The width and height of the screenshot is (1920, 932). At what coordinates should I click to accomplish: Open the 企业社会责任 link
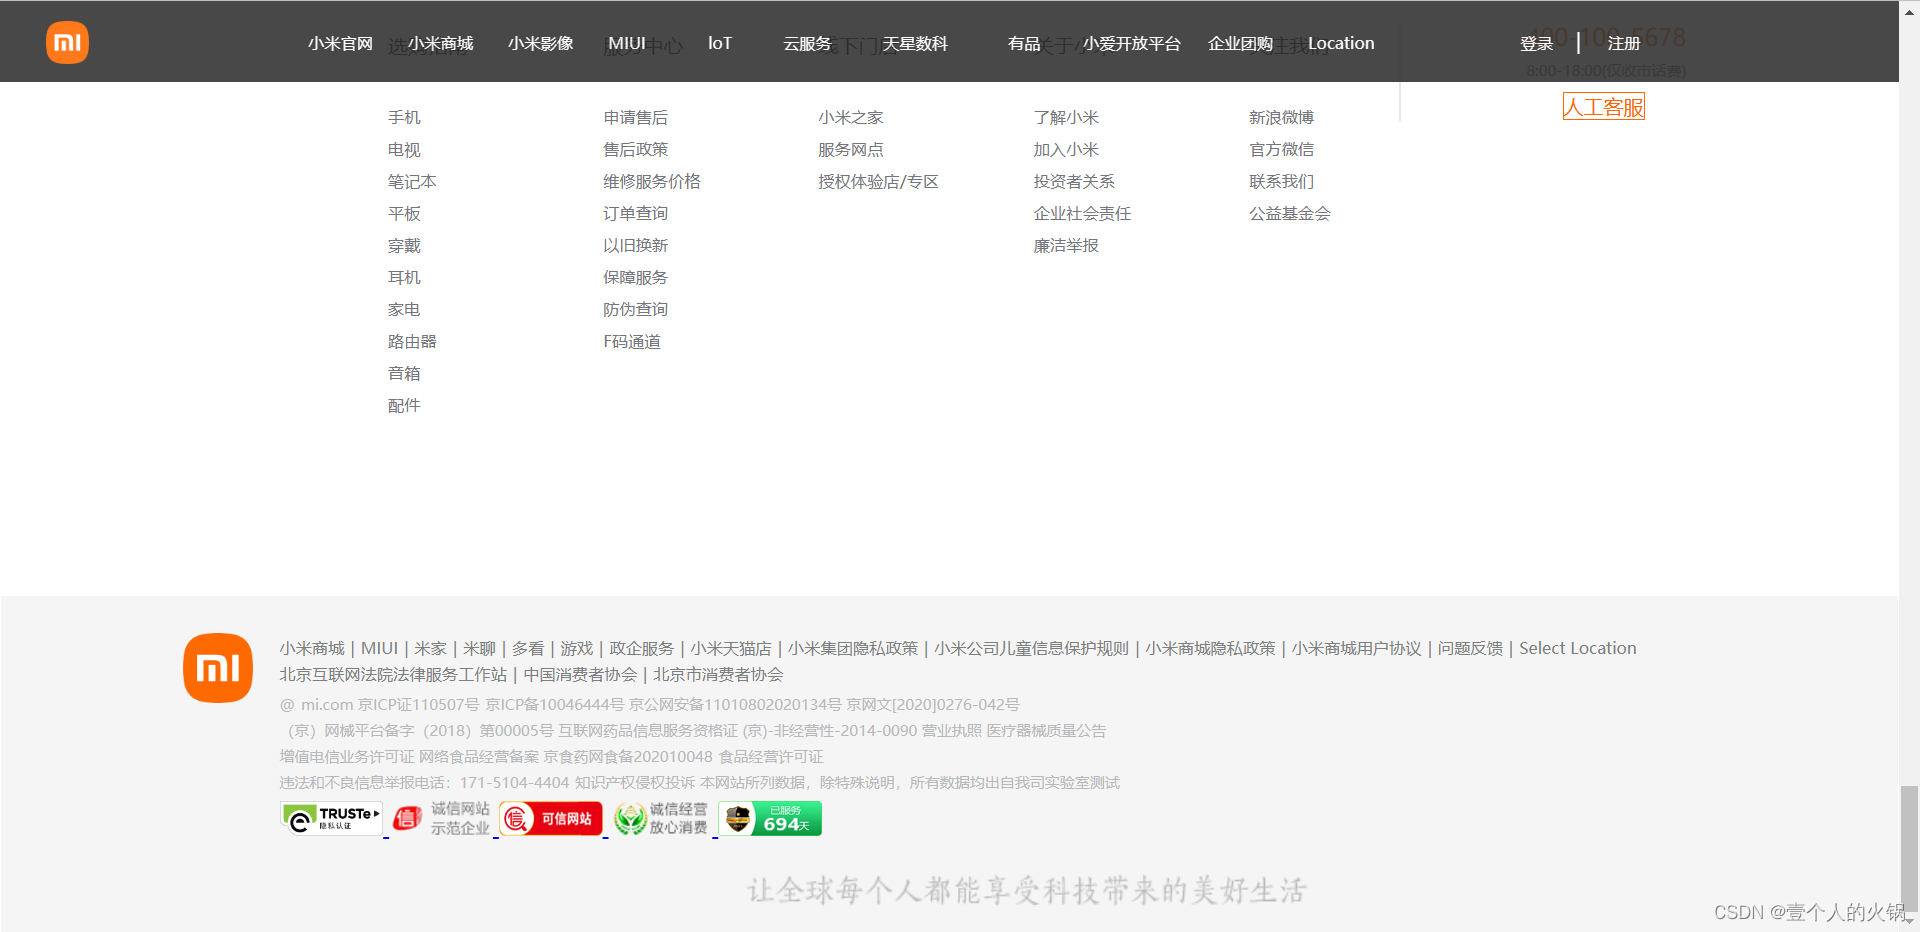(x=1082, y=214)
